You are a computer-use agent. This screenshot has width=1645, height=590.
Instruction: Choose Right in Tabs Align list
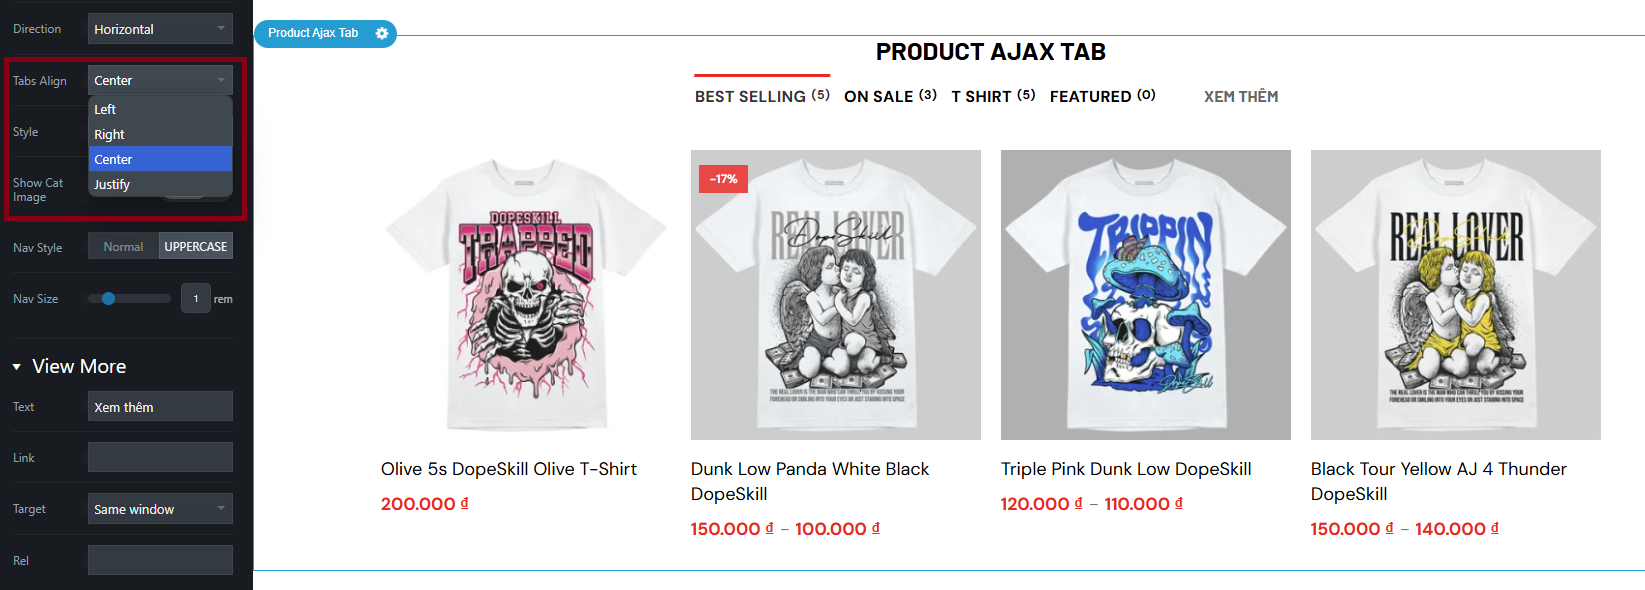point(160,134)
